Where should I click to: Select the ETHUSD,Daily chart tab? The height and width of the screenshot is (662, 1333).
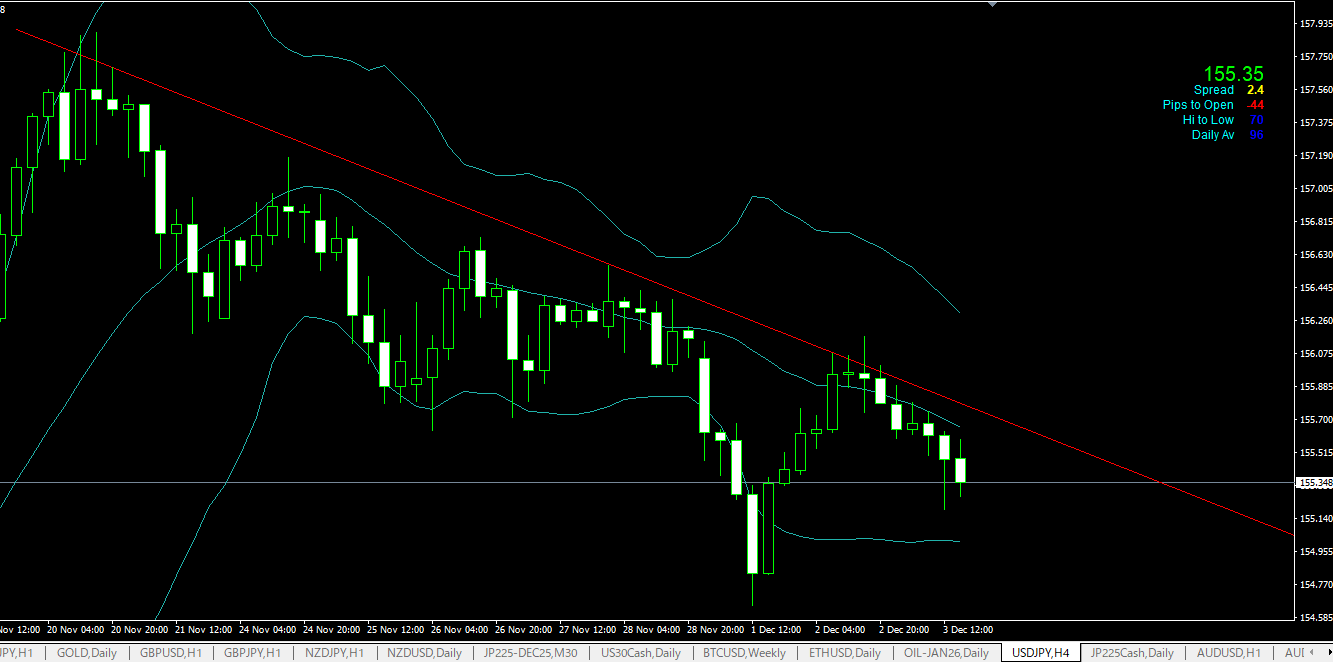pos(845,653)
